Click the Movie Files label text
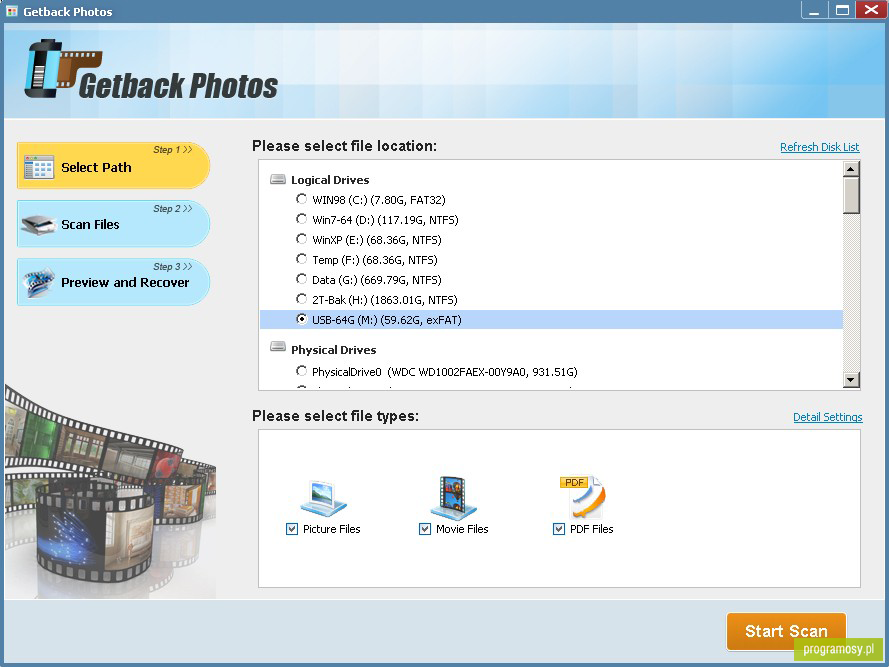The width and height of the screenshot is (889, 667). click(462, 529)
